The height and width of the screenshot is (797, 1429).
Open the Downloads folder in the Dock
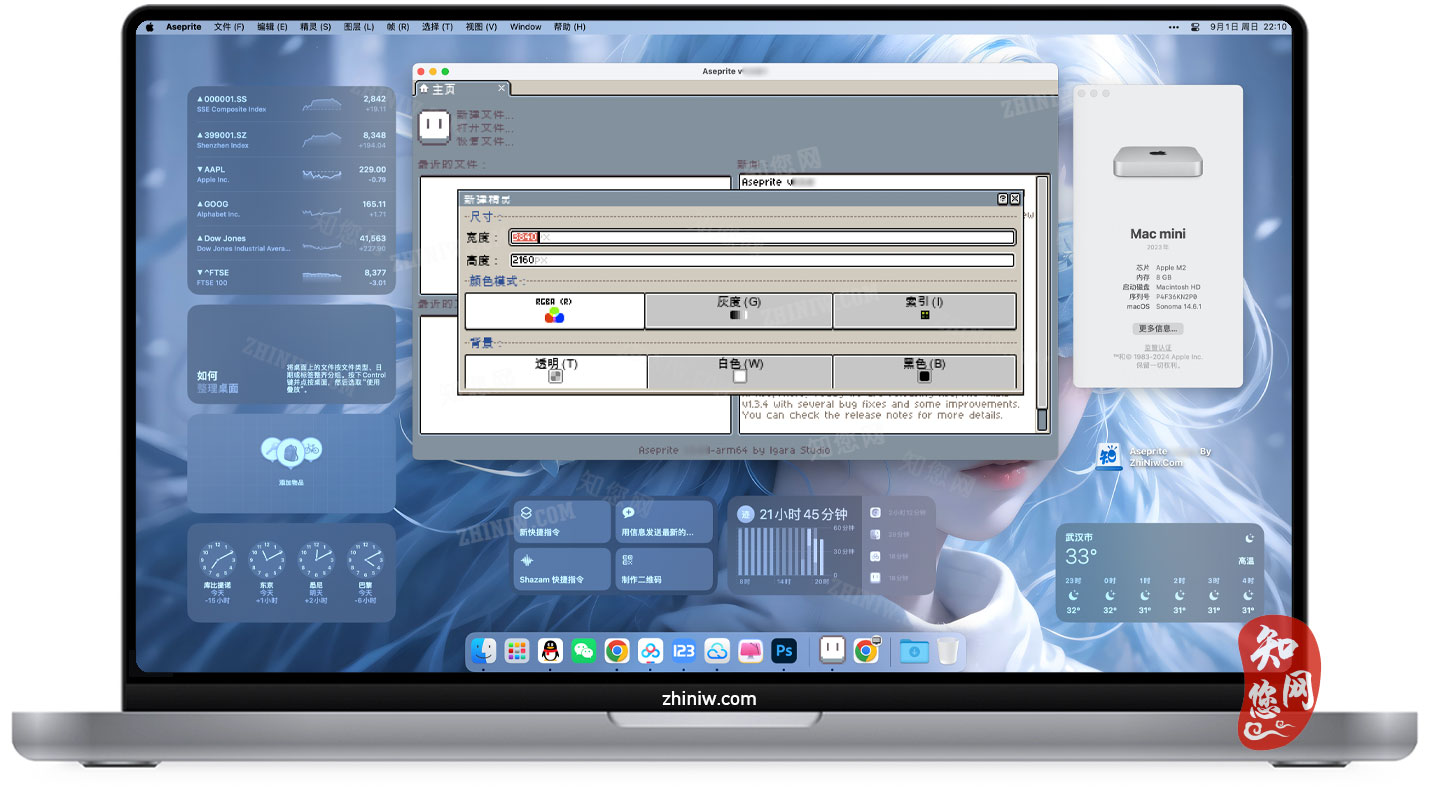pos(914,651)
